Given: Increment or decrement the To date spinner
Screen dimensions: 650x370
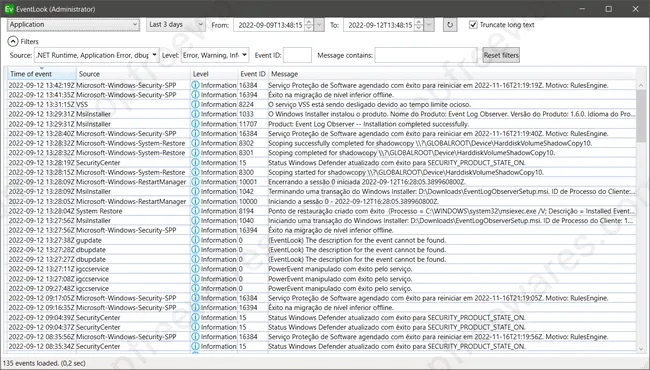Looking at the screenshot, I should point(419,25).
